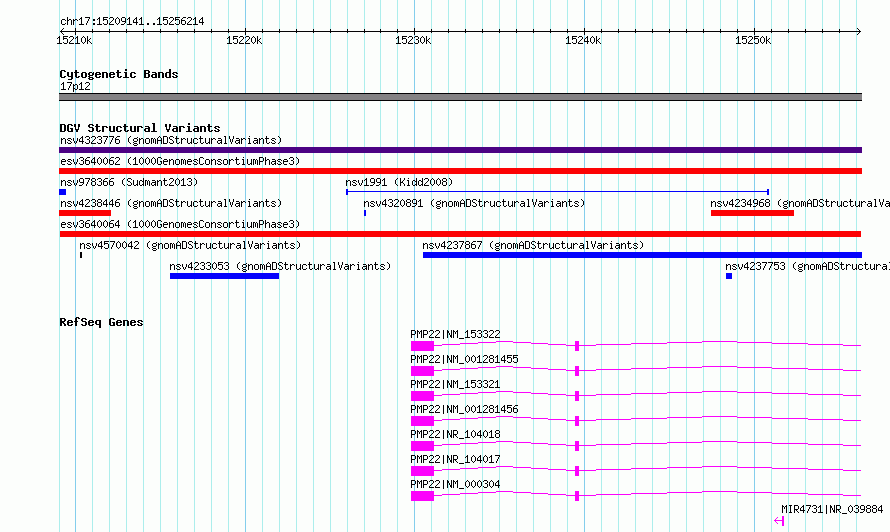Select the PMP22 NM_001281455 transcript exon block
Image resolution: width=890 pixels, height=532 pixels.
coord(422,371)
